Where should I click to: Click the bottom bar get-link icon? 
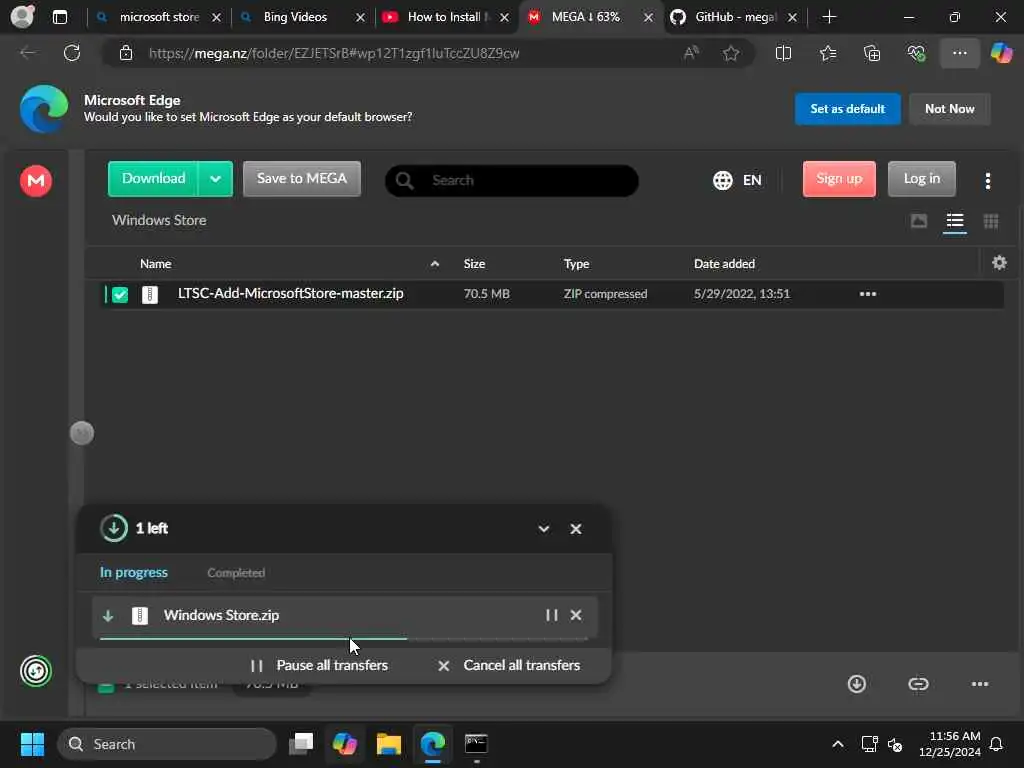pyautogui.click(x=918, y=684)
